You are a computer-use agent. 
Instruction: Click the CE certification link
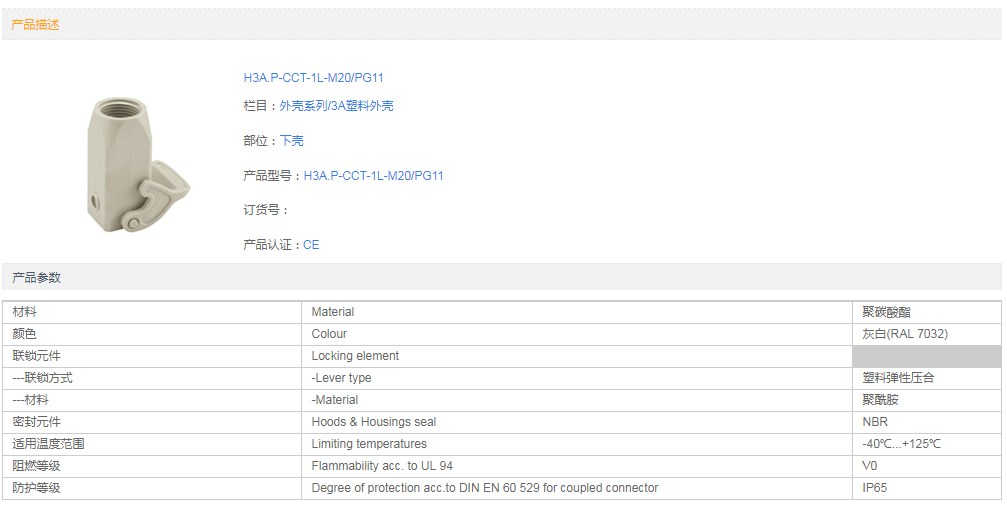pyautogui.click(x=311, y=245)
